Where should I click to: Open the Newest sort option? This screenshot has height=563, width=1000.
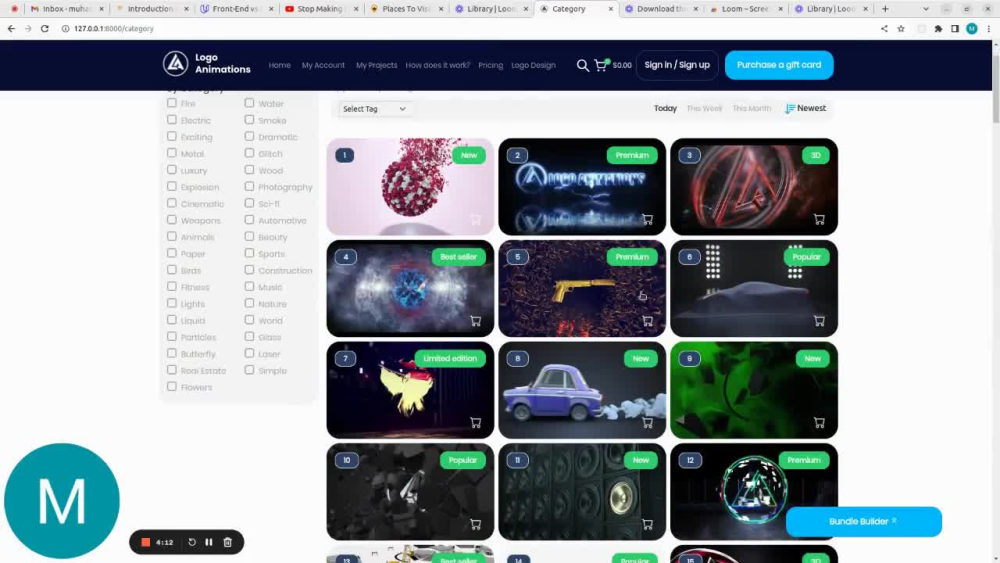805,108
